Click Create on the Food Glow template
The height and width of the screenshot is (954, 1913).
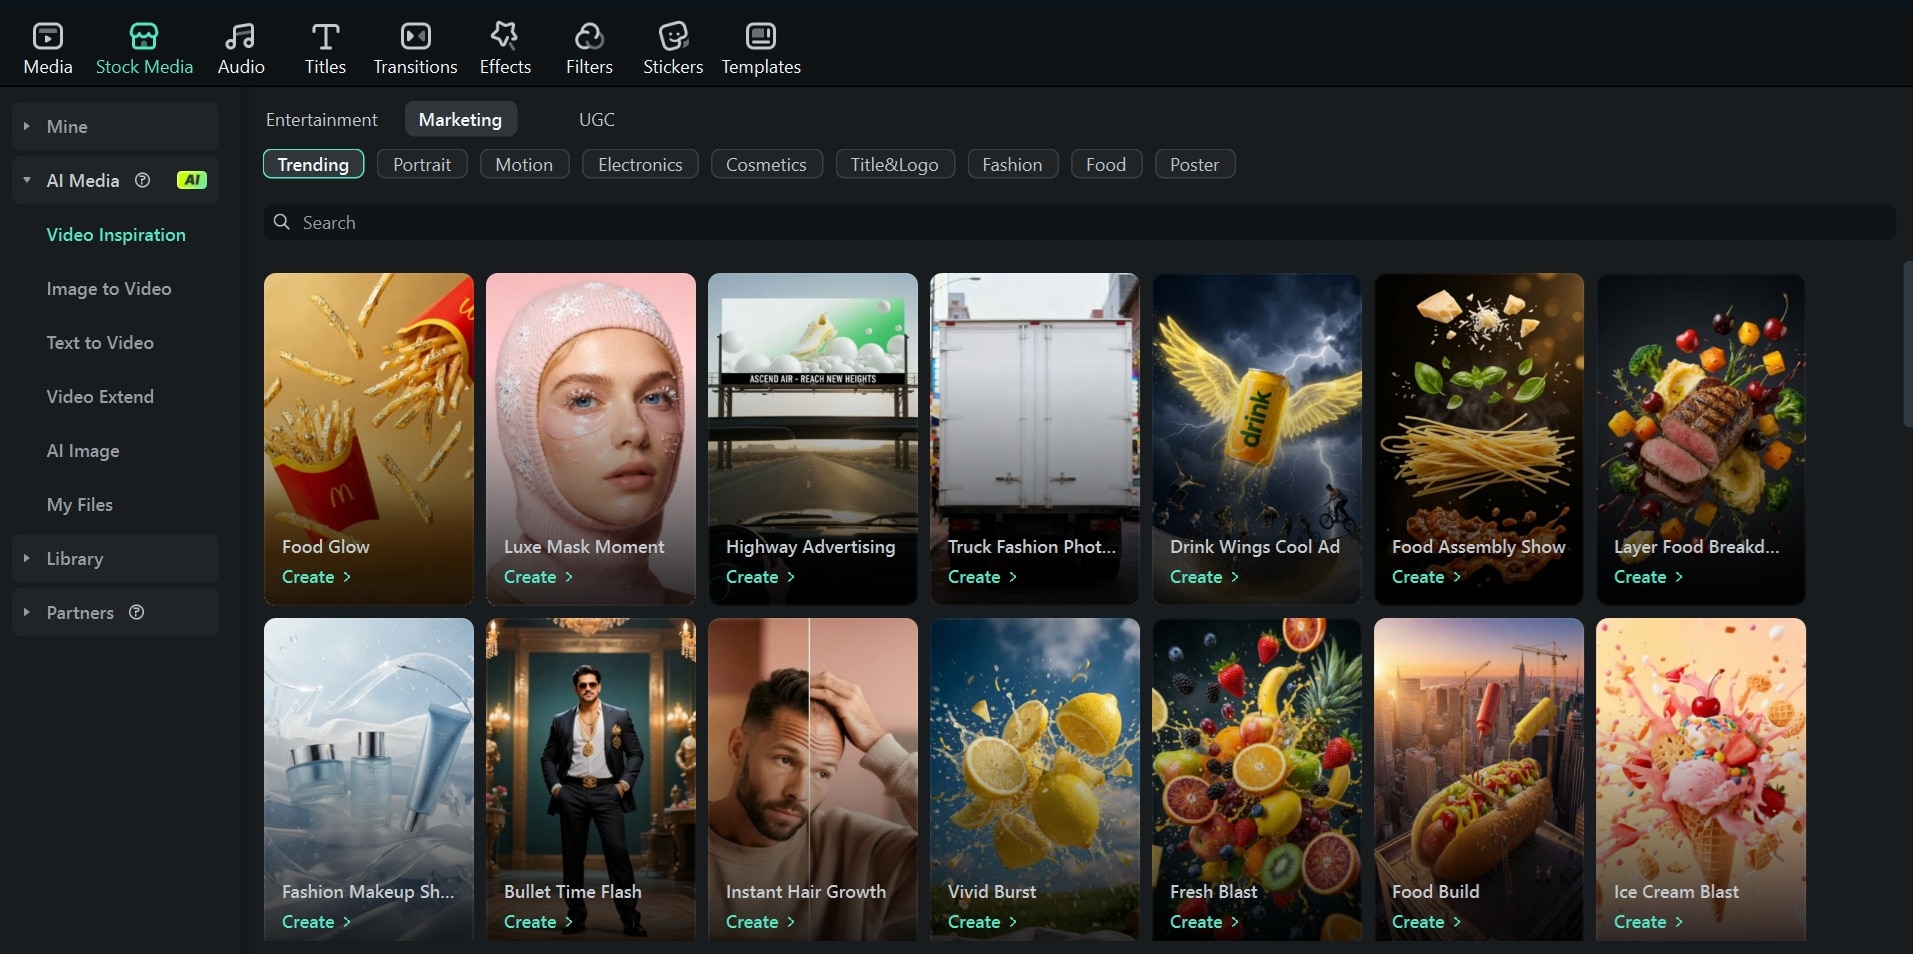click(x=316, y=577)
